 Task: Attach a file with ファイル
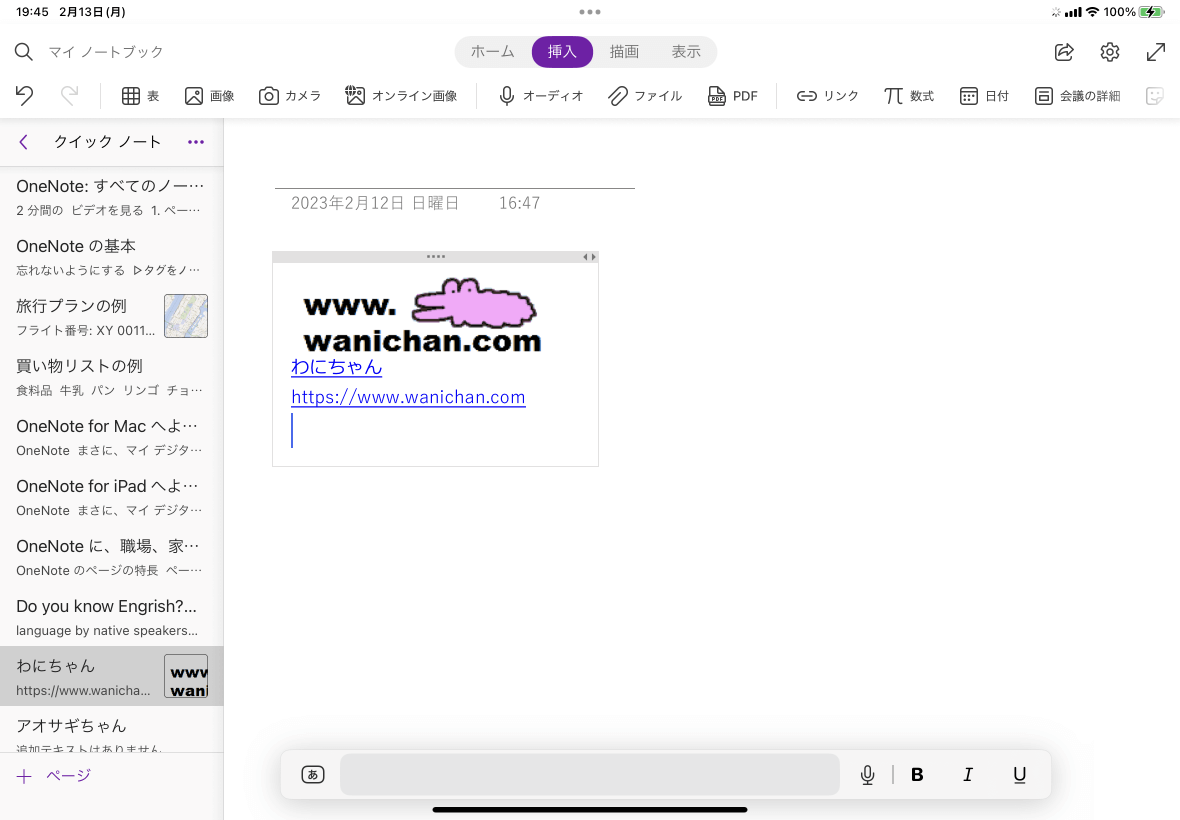[645, 96]
